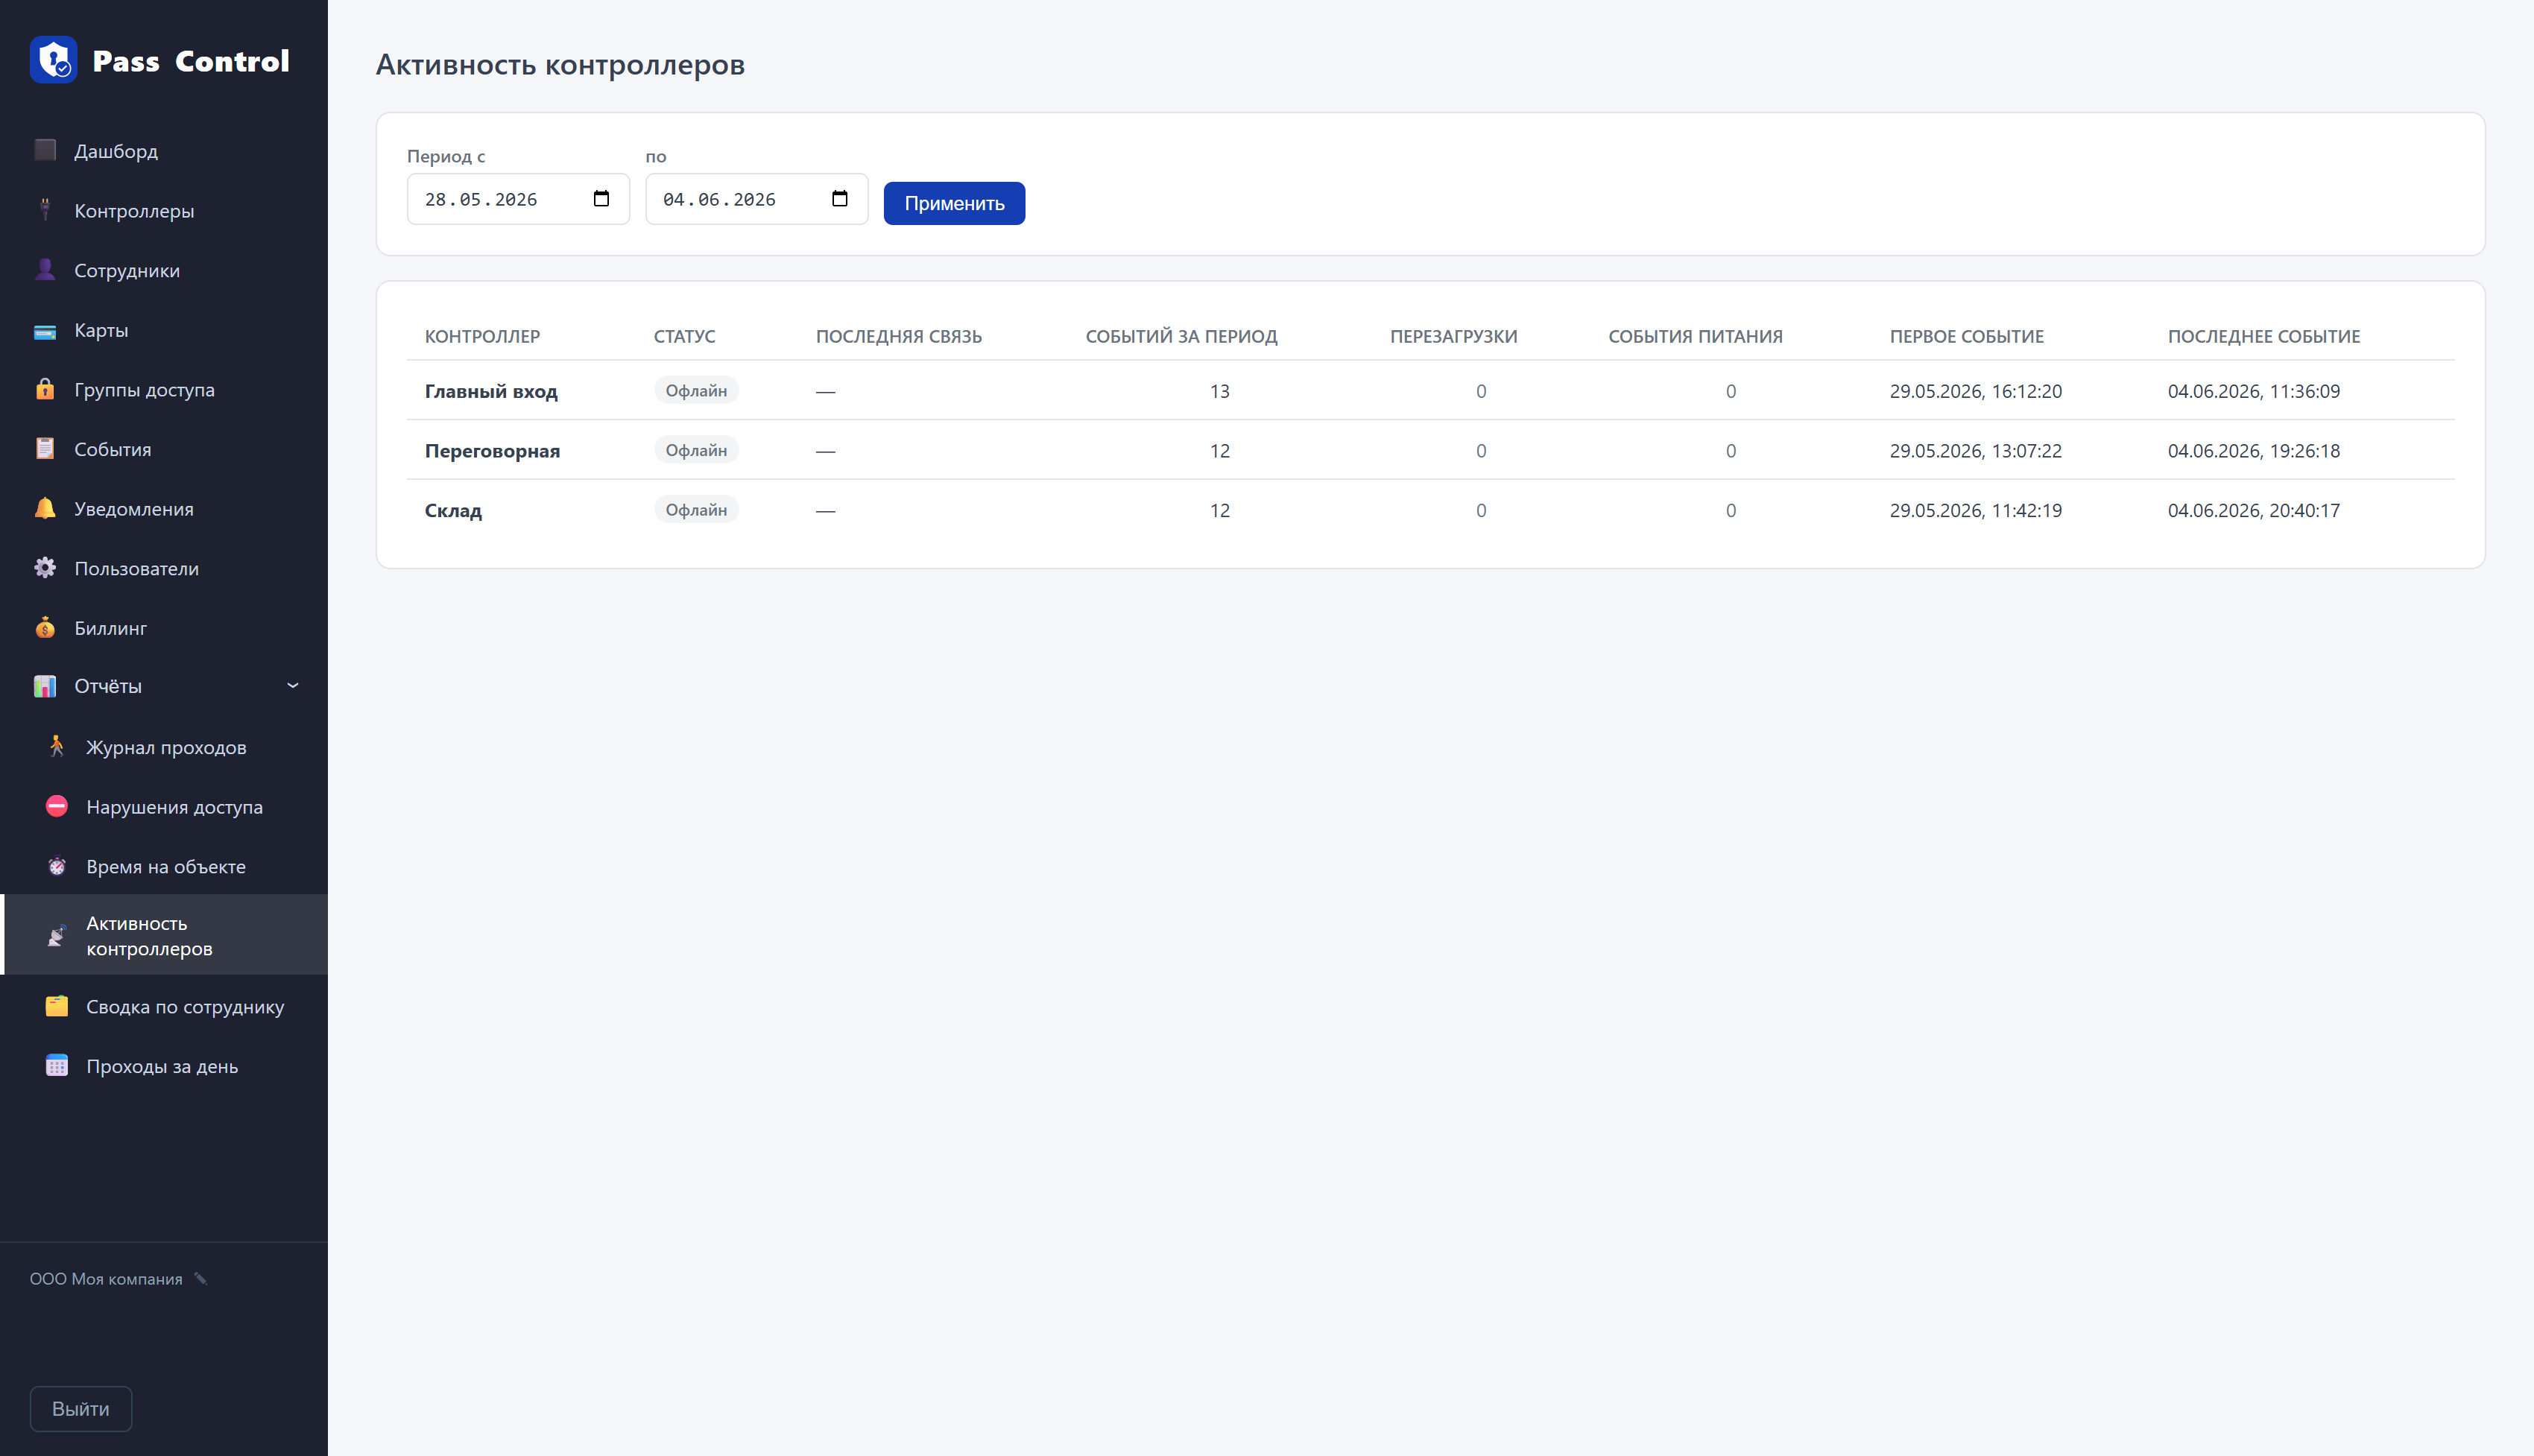Open calendar picker for Период с date
The height and width of the screenshot is (1456, 2534).
pos(601,199)
